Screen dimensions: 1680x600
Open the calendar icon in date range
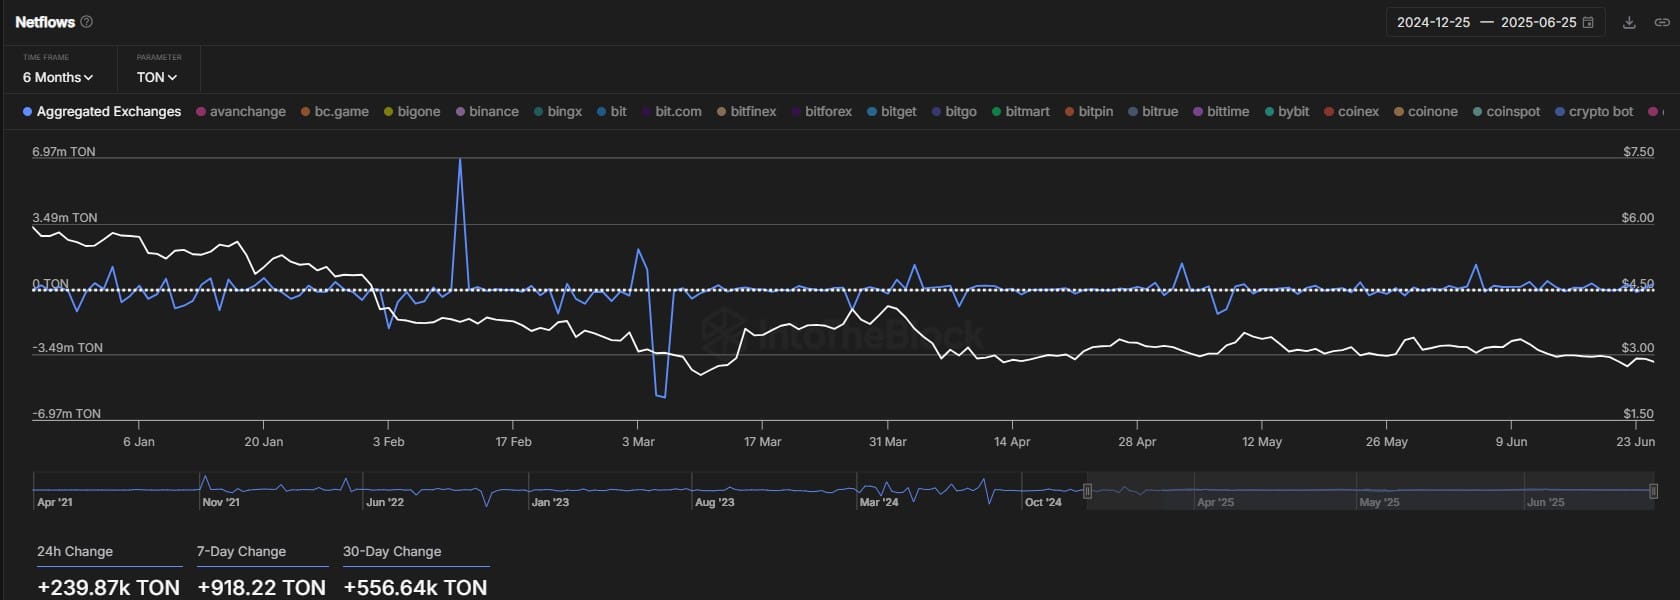point(1588,22)
